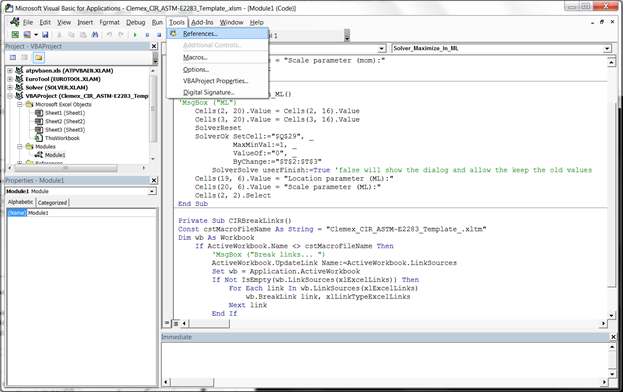Open the Run menu
The height and width of the screenshot is (392, 623).
[x=157, y=22]
